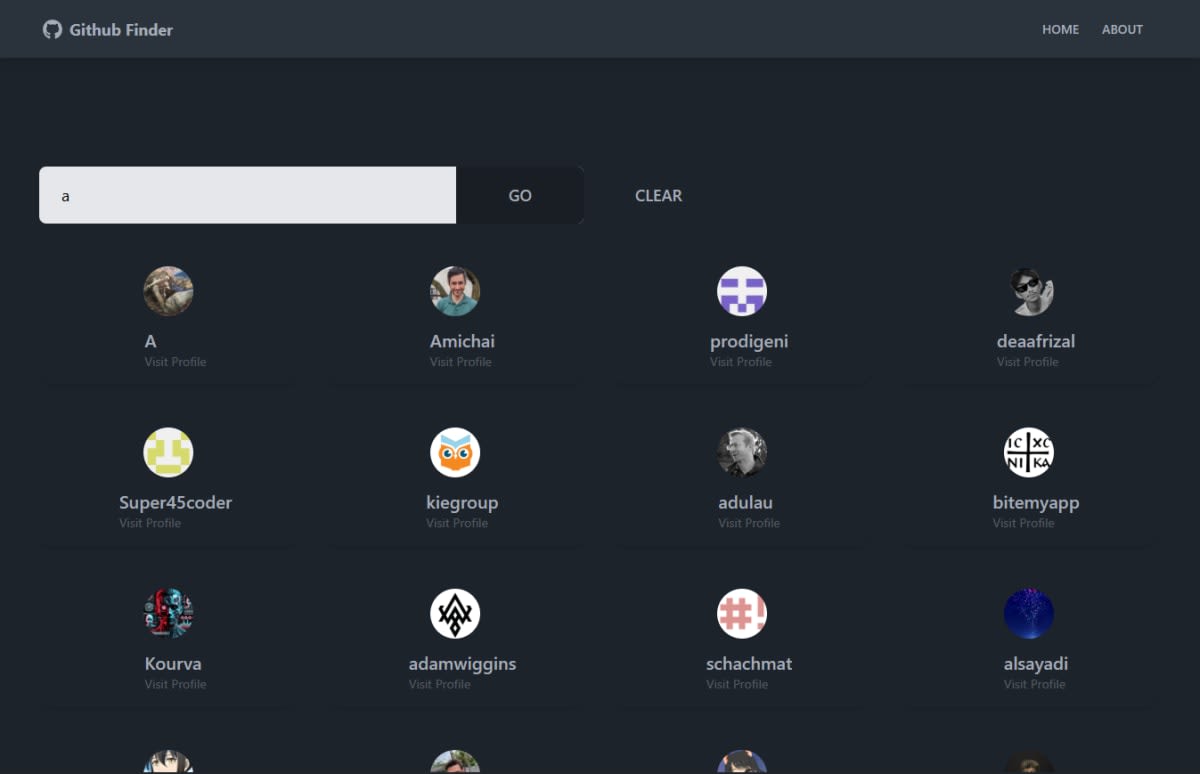Click Super45coder's yellow pixel avatar
This screenshot has height=774, width=1200.
pyautogui.click(x=168, y=452)
